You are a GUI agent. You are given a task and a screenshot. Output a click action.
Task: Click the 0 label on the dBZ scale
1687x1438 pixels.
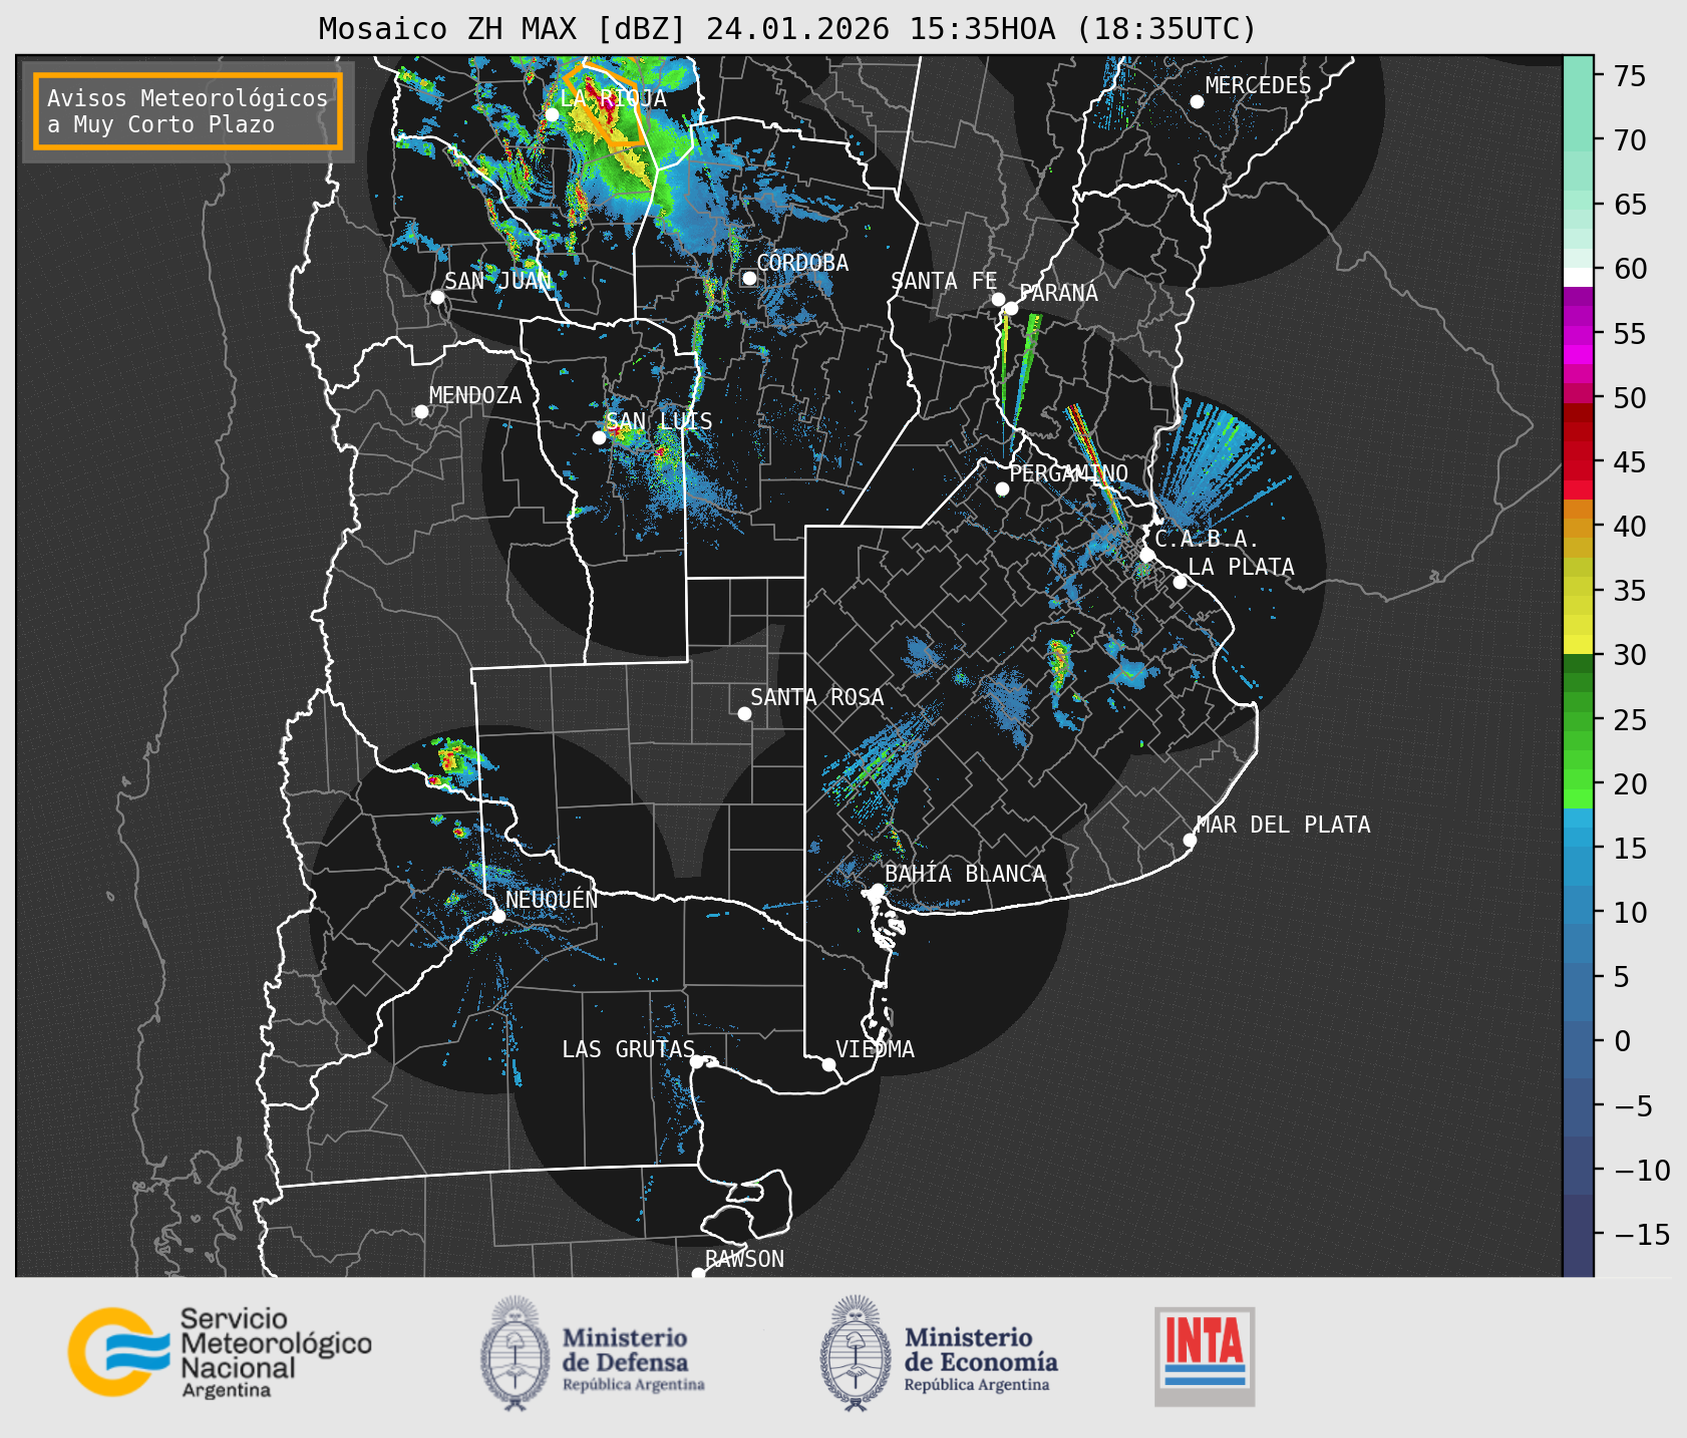pos(1621,1041)
